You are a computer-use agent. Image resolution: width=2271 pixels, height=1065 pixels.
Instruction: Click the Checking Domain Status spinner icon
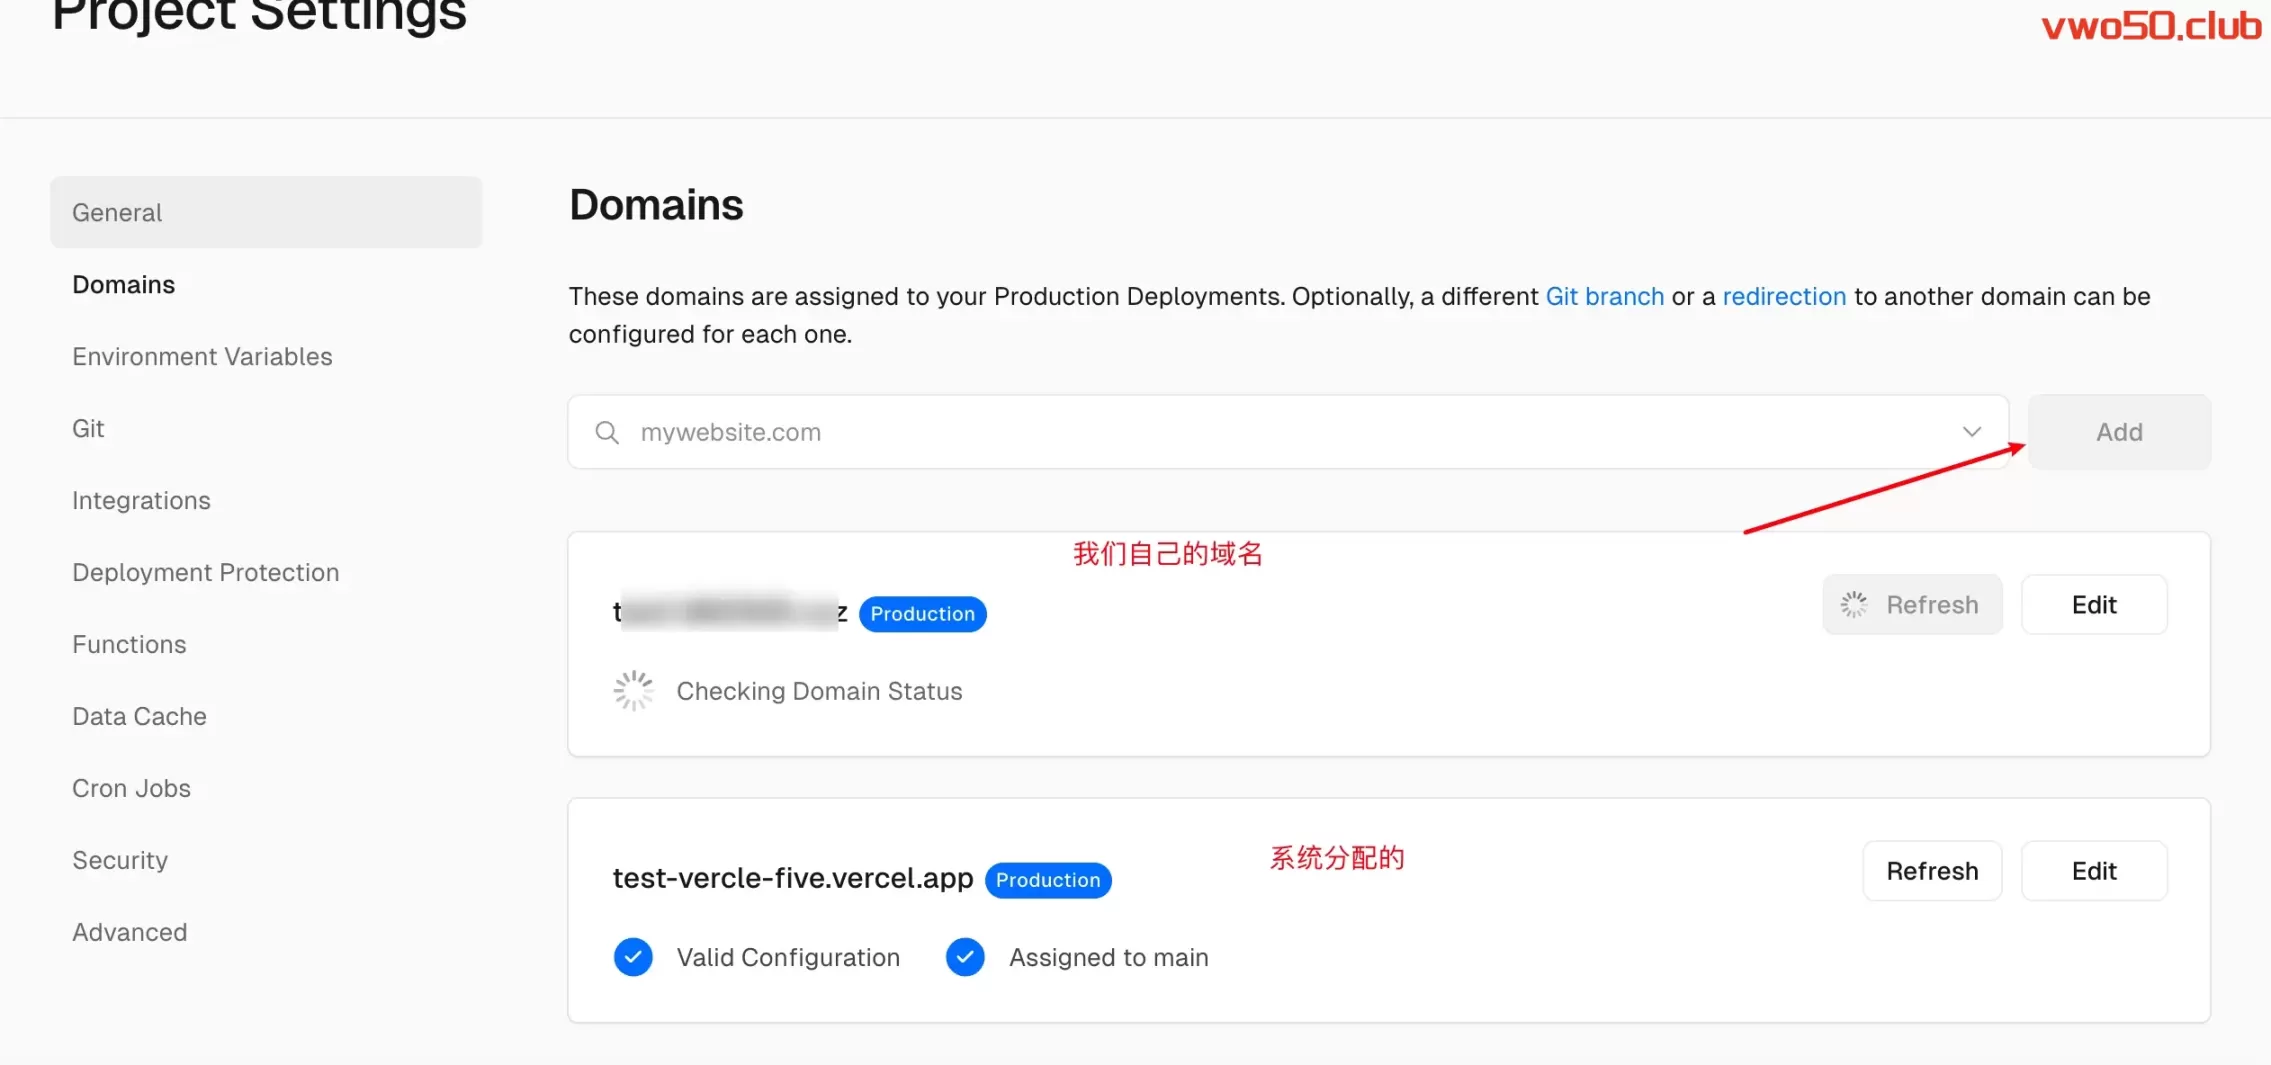pyautogui.click(x=633, y=691)
